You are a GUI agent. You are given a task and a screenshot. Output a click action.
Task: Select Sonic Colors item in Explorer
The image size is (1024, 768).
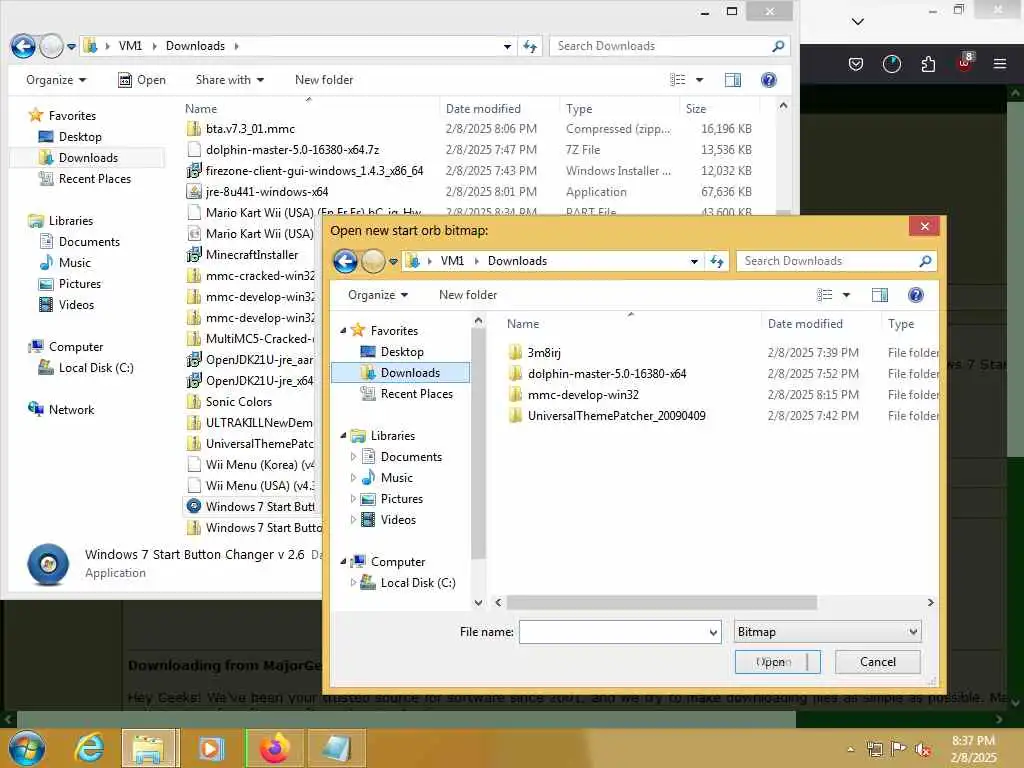(229, 402)
